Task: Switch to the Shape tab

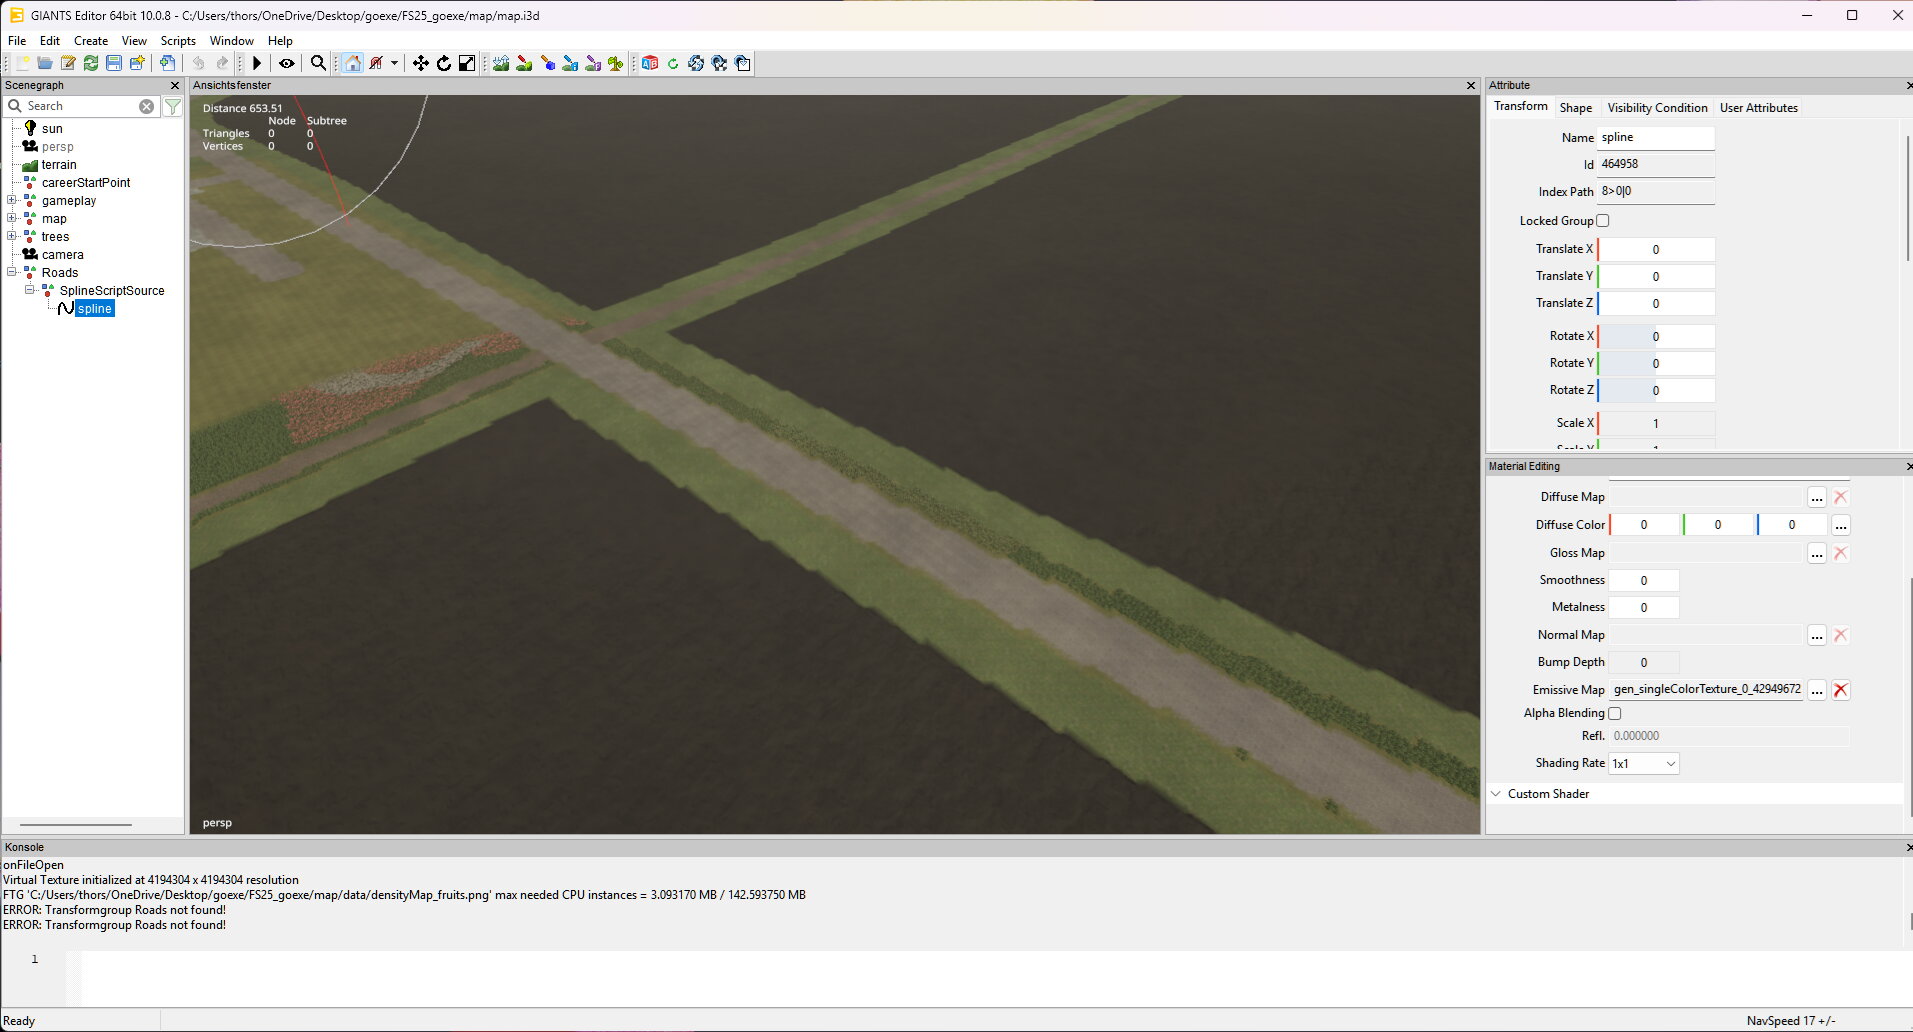Action: [x=1575, y=108]
